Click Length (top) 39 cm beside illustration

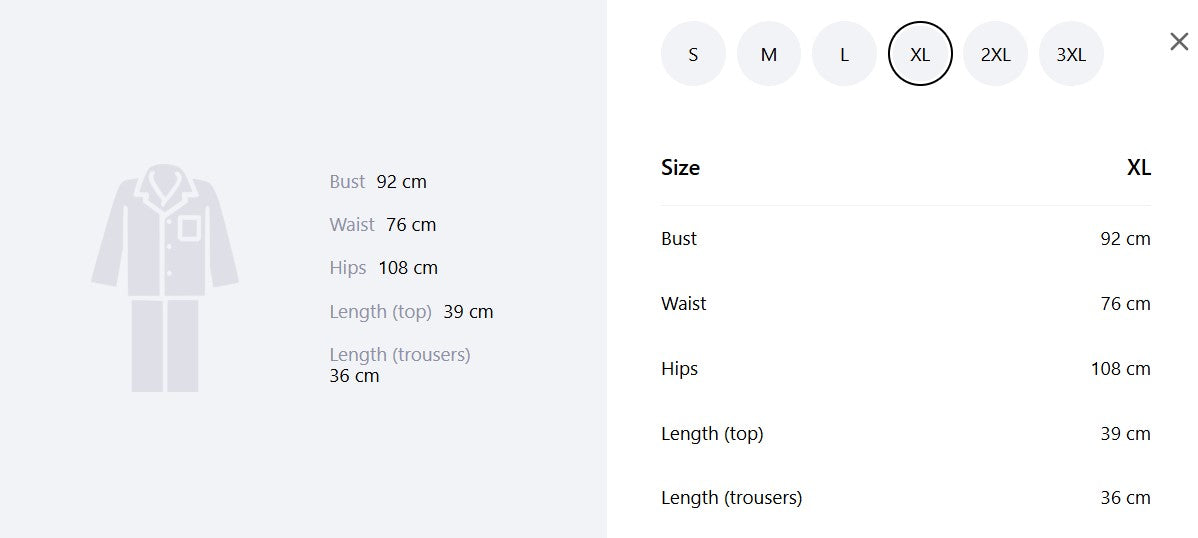pyautogui.click(x=411, y=312)
